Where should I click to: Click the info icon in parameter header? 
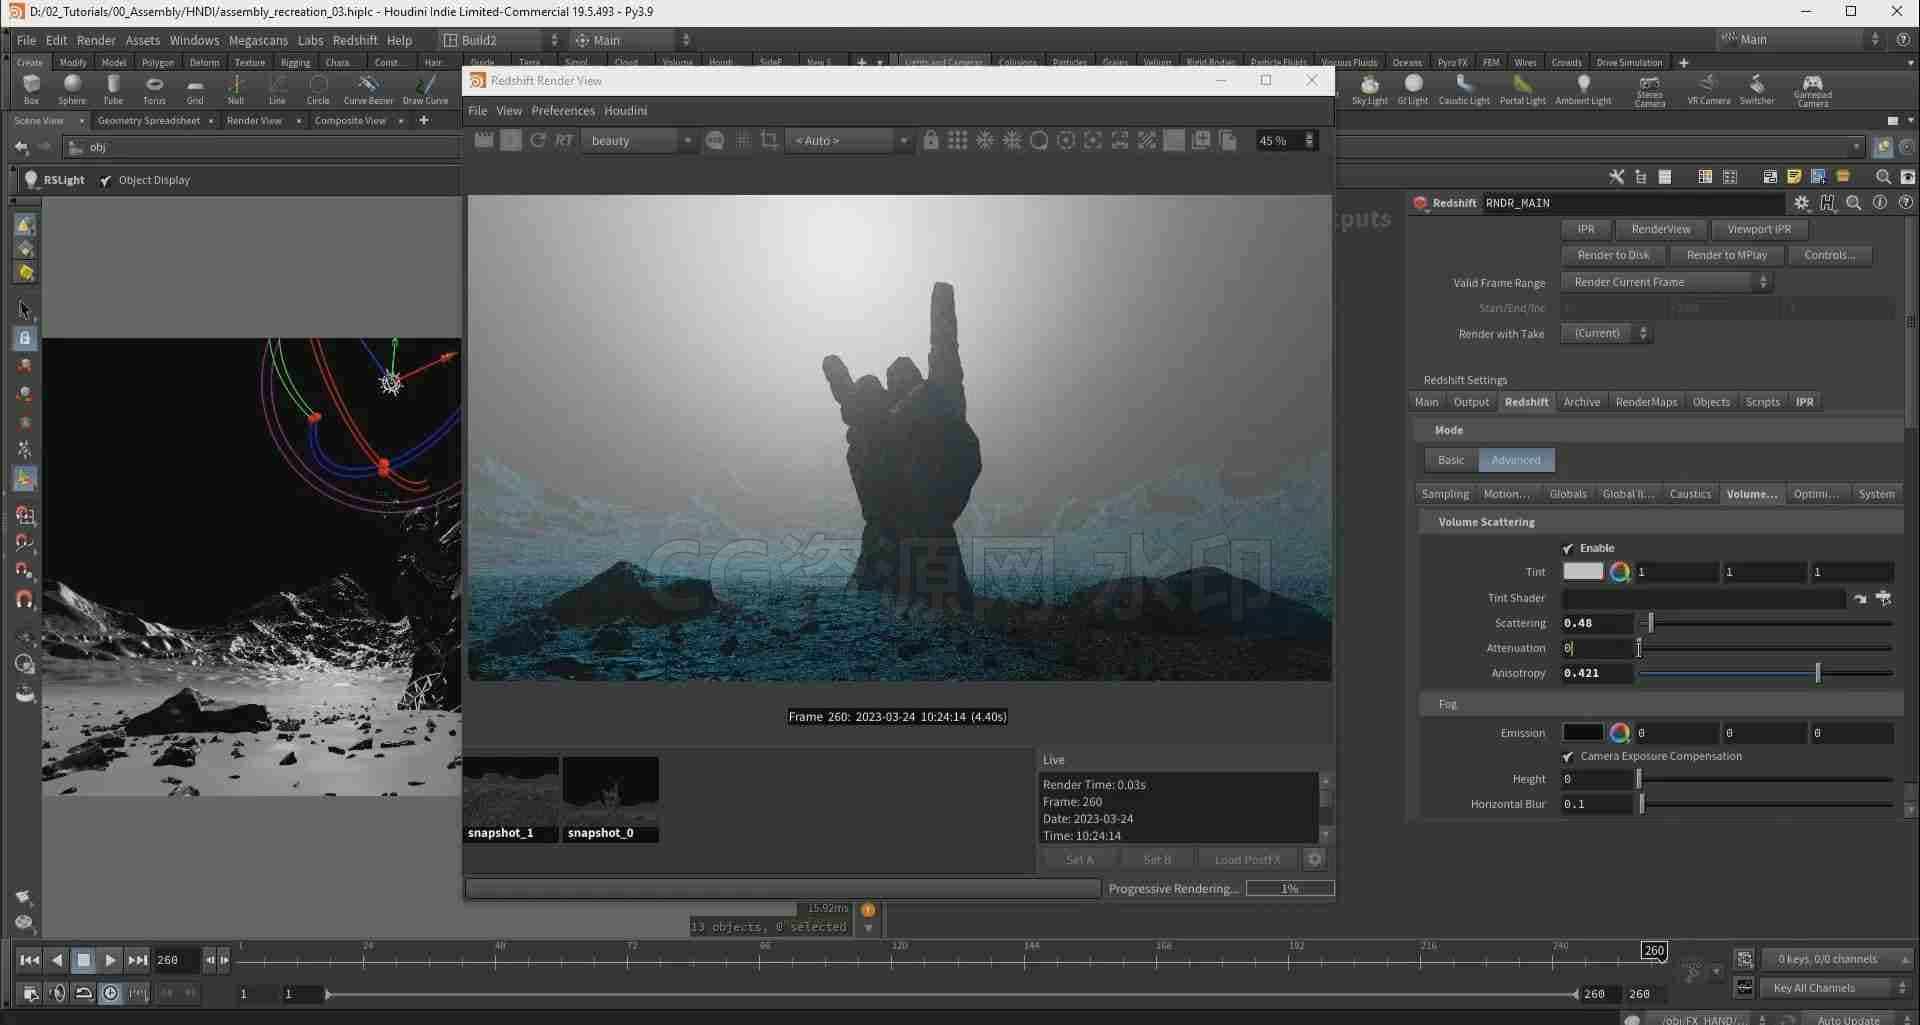[x=1879, y=203]
